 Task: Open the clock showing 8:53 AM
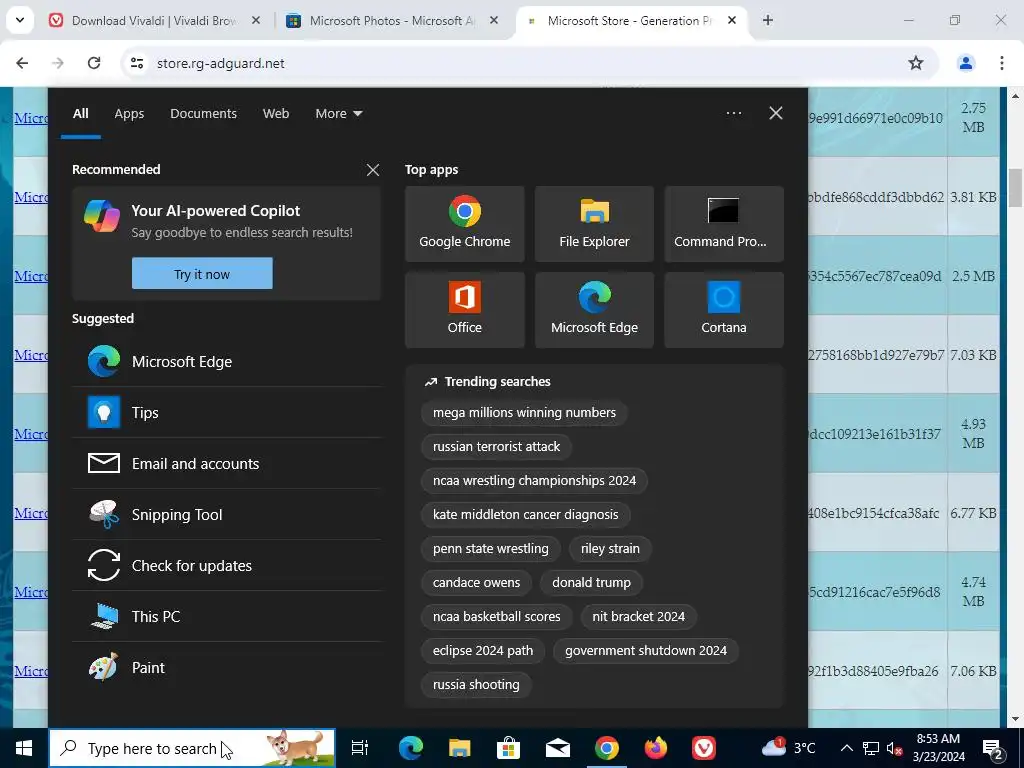point(938,748)
